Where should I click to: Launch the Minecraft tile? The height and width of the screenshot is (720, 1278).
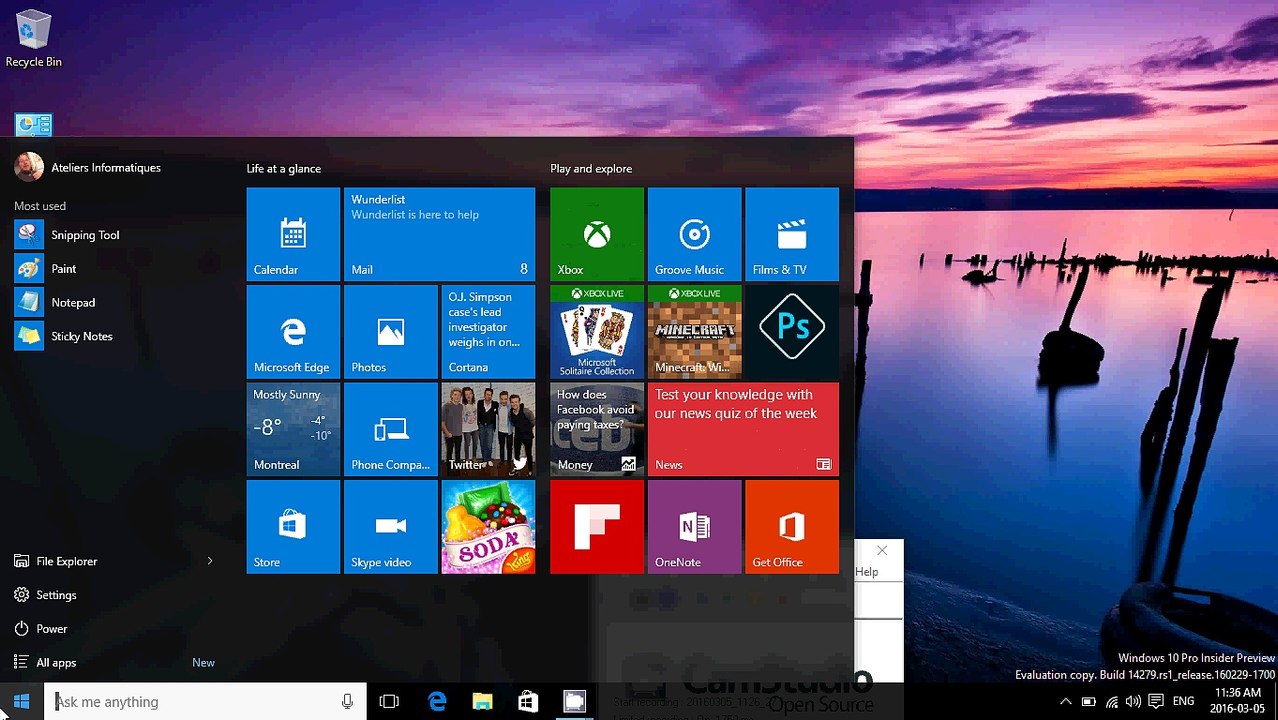[694, 332]
